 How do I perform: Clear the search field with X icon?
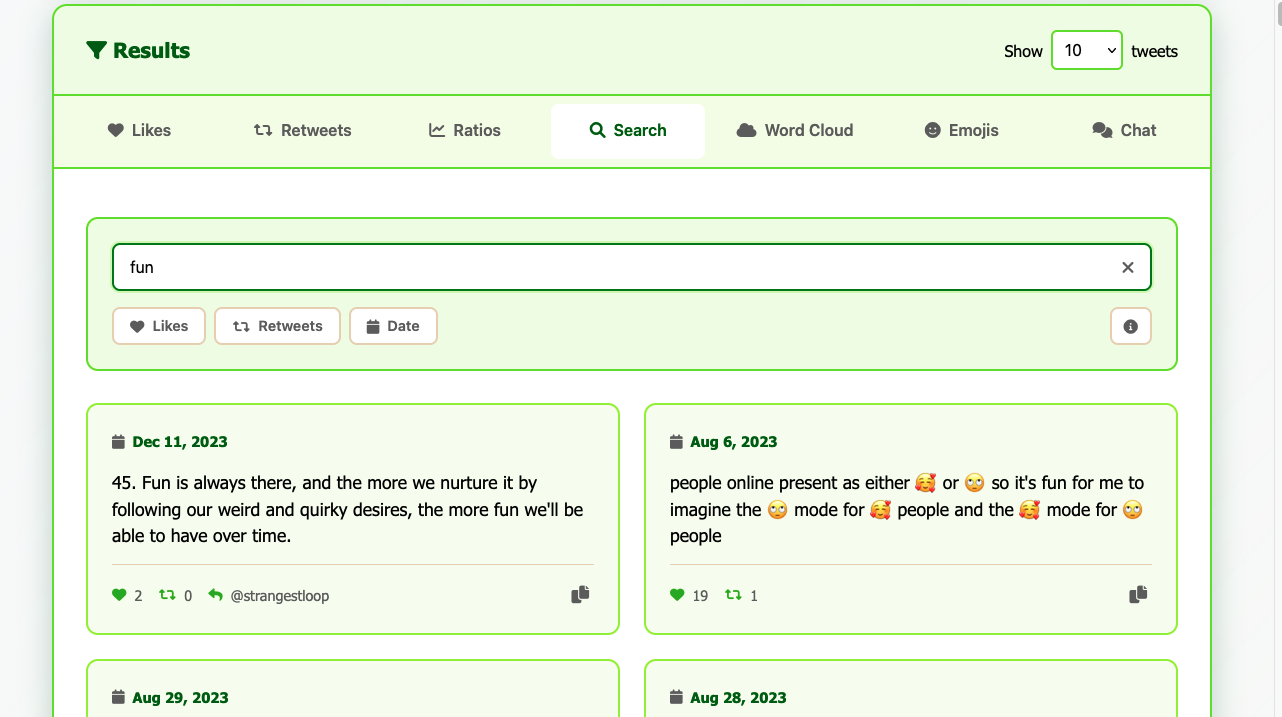point(1127,267)
